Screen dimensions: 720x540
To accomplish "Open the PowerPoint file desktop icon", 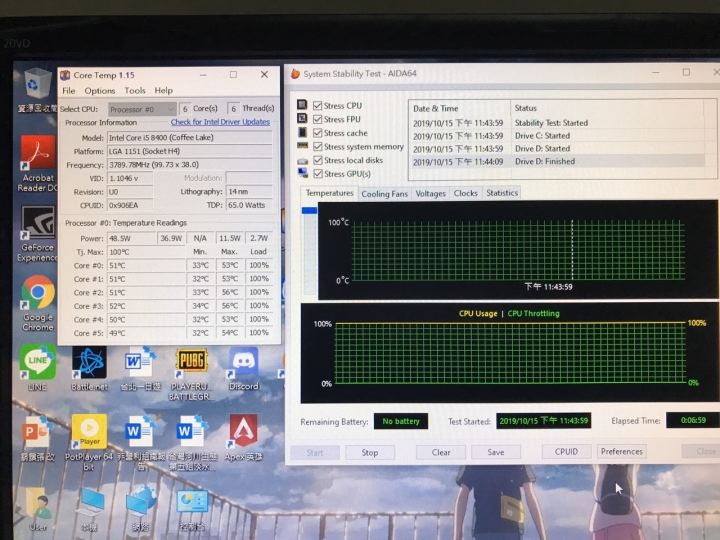I will 37,437.
